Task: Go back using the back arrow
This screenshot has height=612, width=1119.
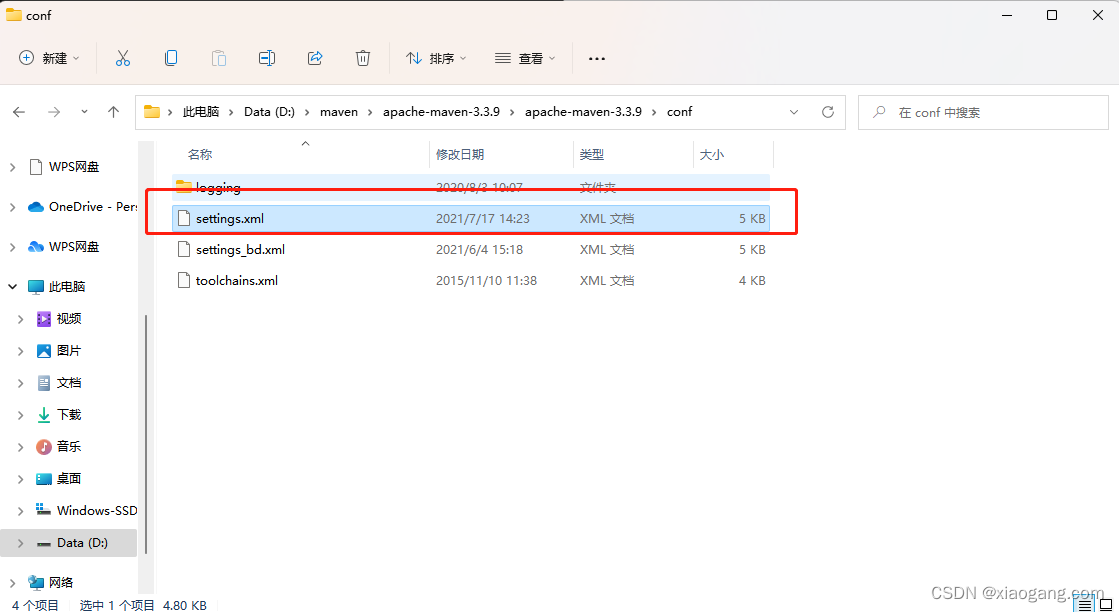Action: click(18, 112)
